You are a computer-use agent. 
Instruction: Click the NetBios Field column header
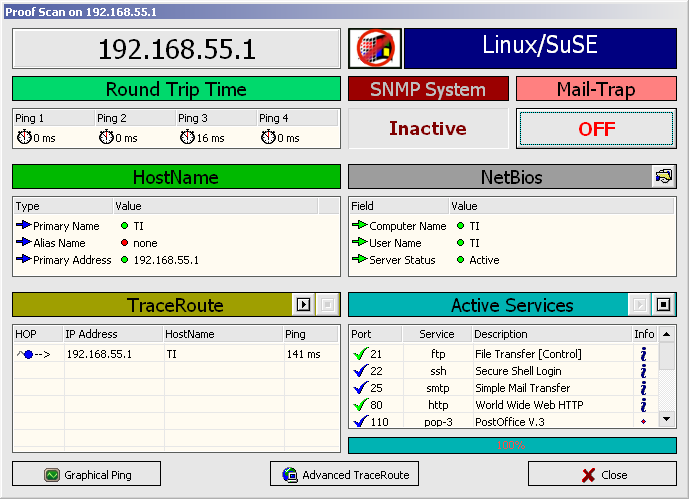(x=399, y=206)
